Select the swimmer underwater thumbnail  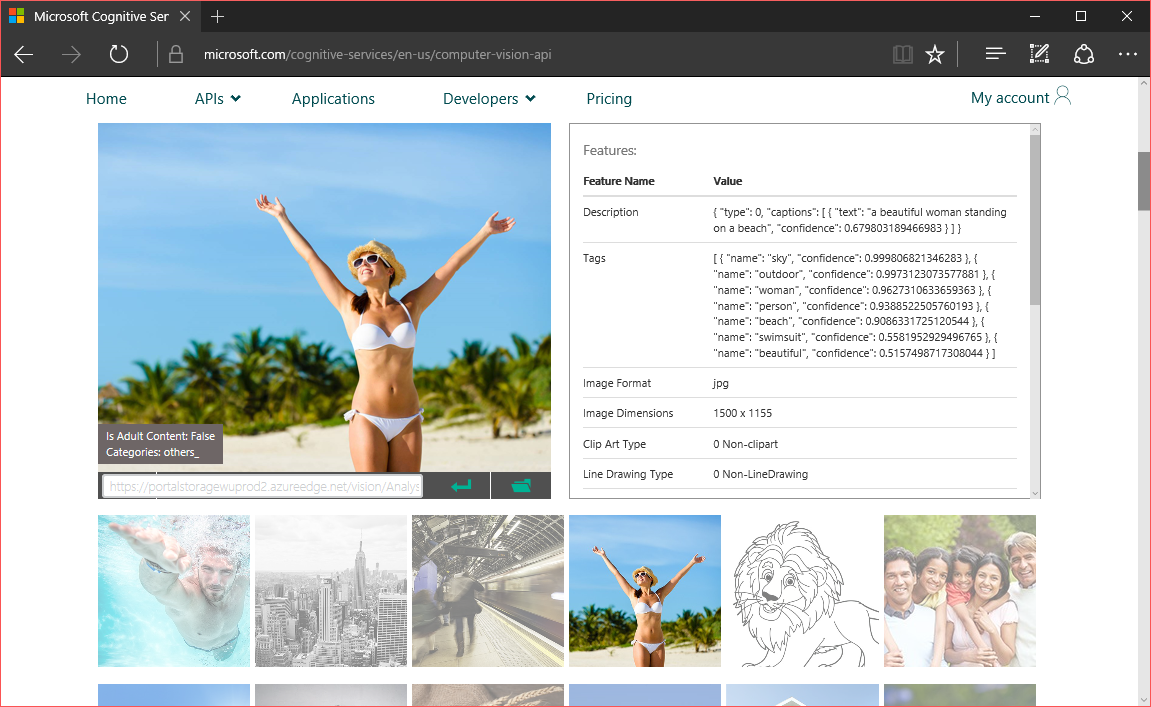point(174,591)
